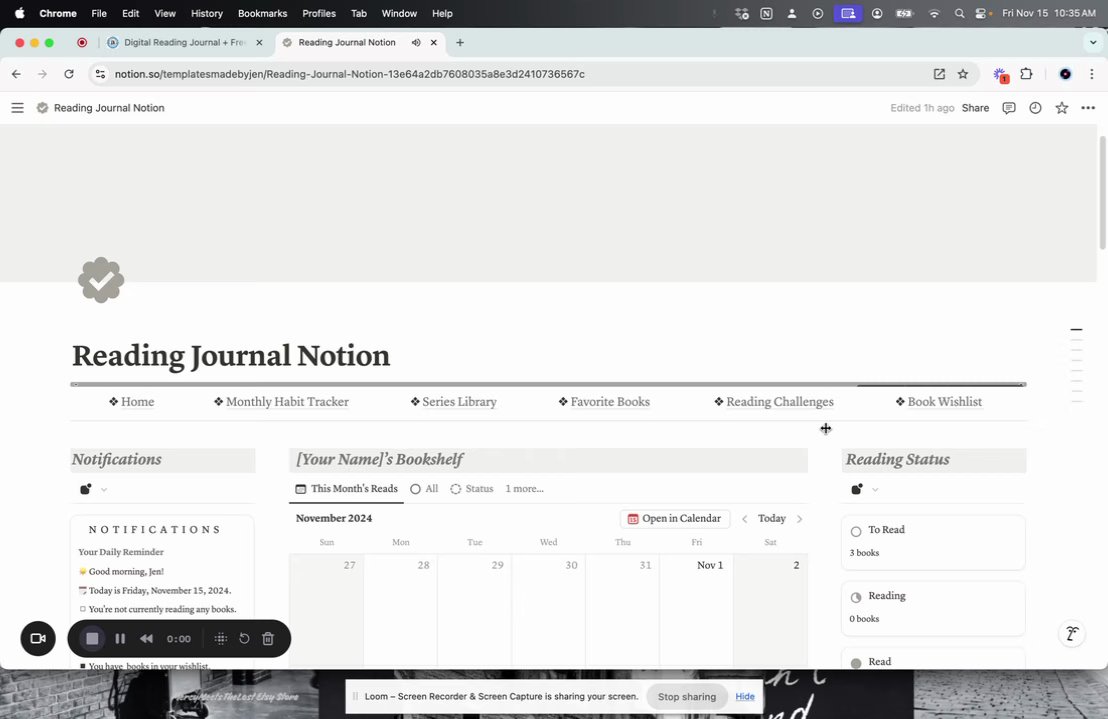Pause the Loom recording

pyautogui.click(x=120, y=638)
